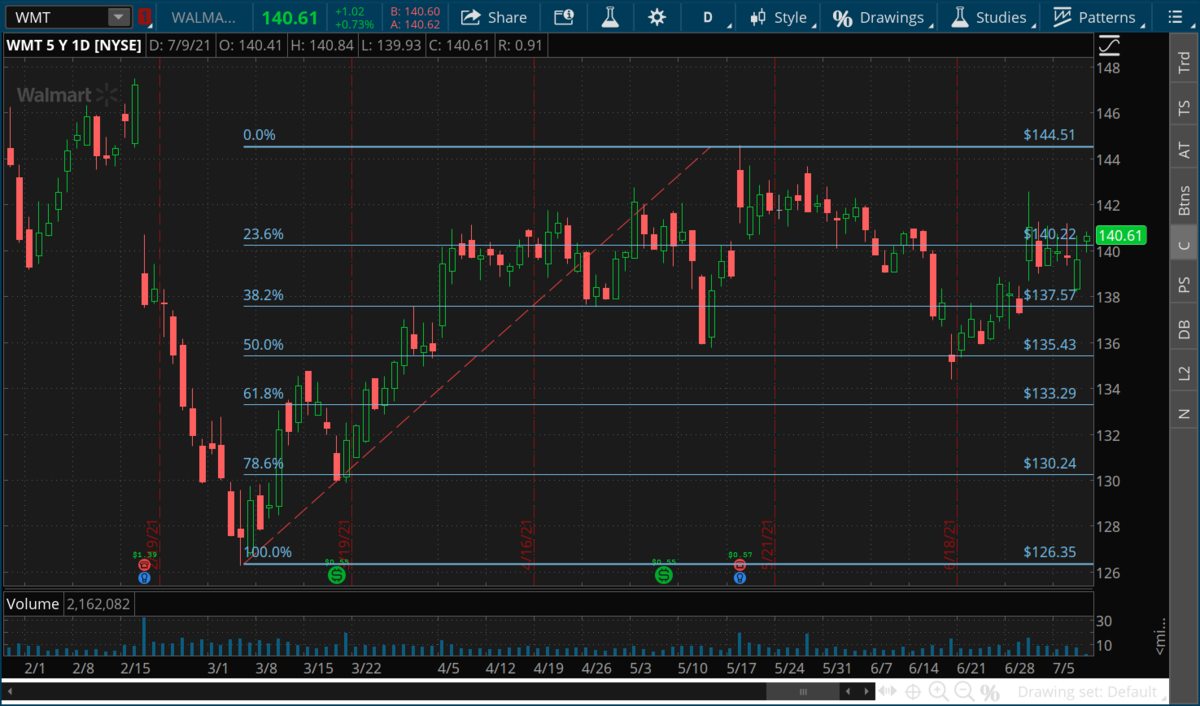
Task: Click the $130.24 Fibonacci price label
Action: tap(1050, 463)
